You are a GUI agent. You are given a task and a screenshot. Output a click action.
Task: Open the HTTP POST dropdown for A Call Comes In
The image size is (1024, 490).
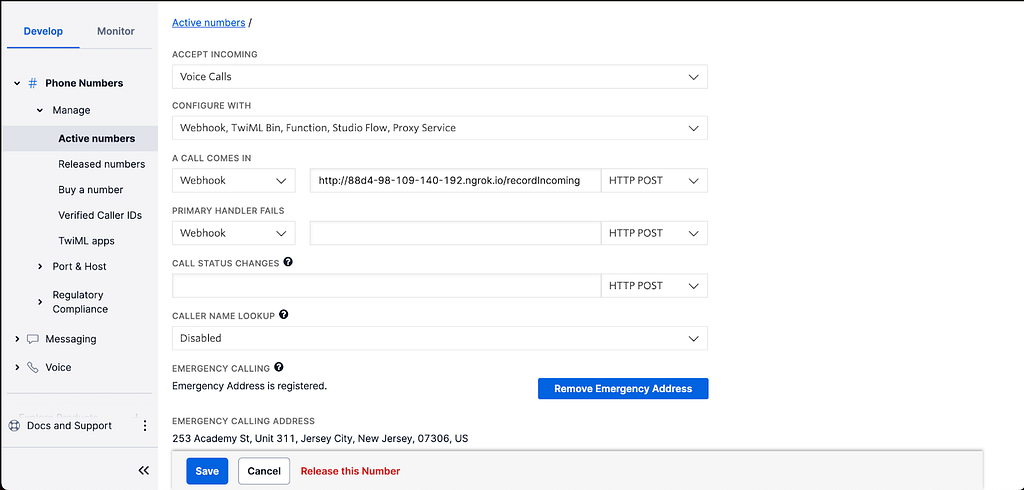tap(654, 180)
